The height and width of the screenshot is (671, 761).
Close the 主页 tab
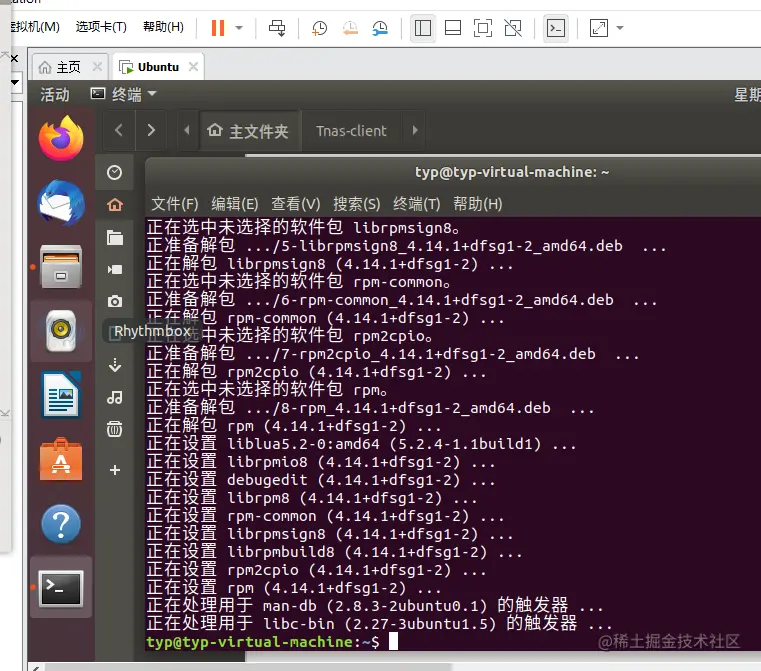[x=97, y=66]
